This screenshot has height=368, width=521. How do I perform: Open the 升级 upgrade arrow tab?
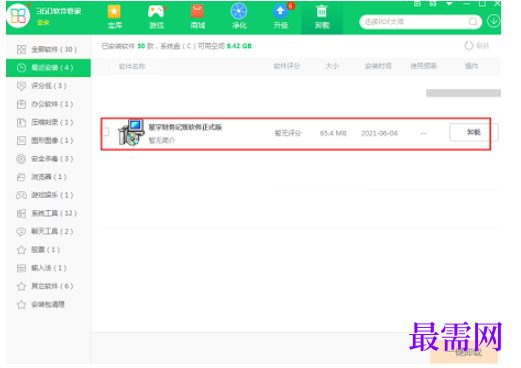click(281, 16)
